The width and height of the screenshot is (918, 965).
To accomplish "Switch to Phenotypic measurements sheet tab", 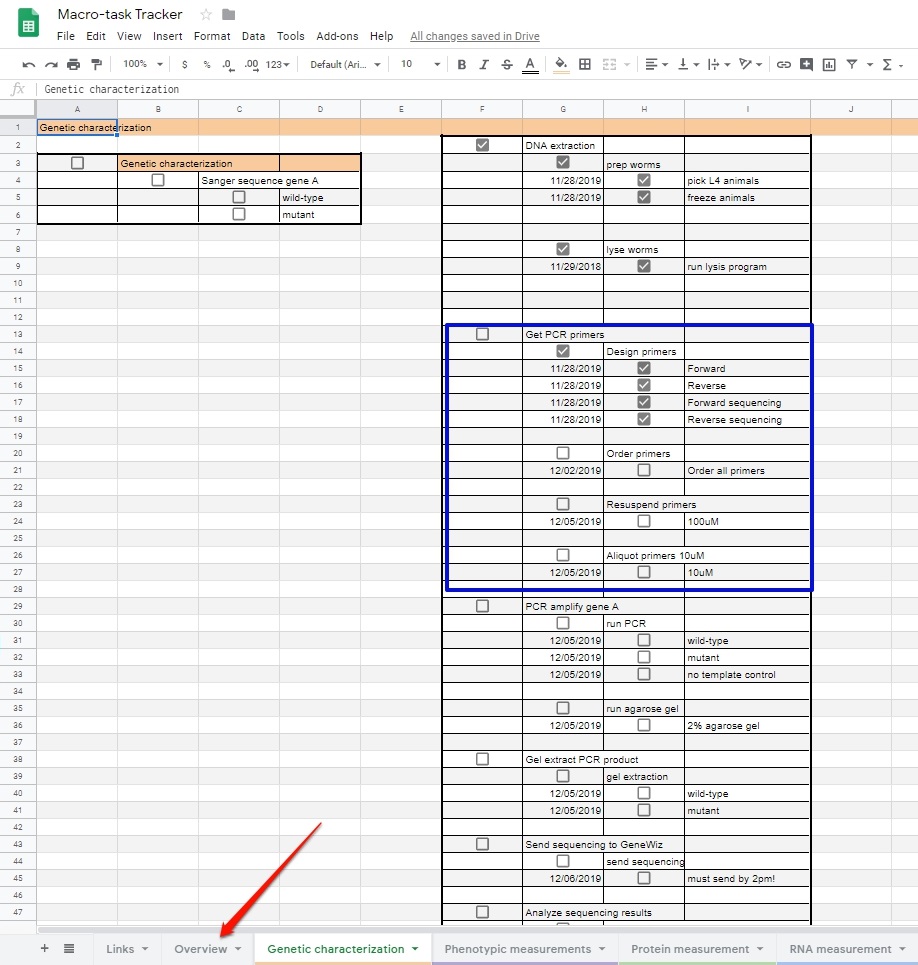I will [x=517, y=949].
